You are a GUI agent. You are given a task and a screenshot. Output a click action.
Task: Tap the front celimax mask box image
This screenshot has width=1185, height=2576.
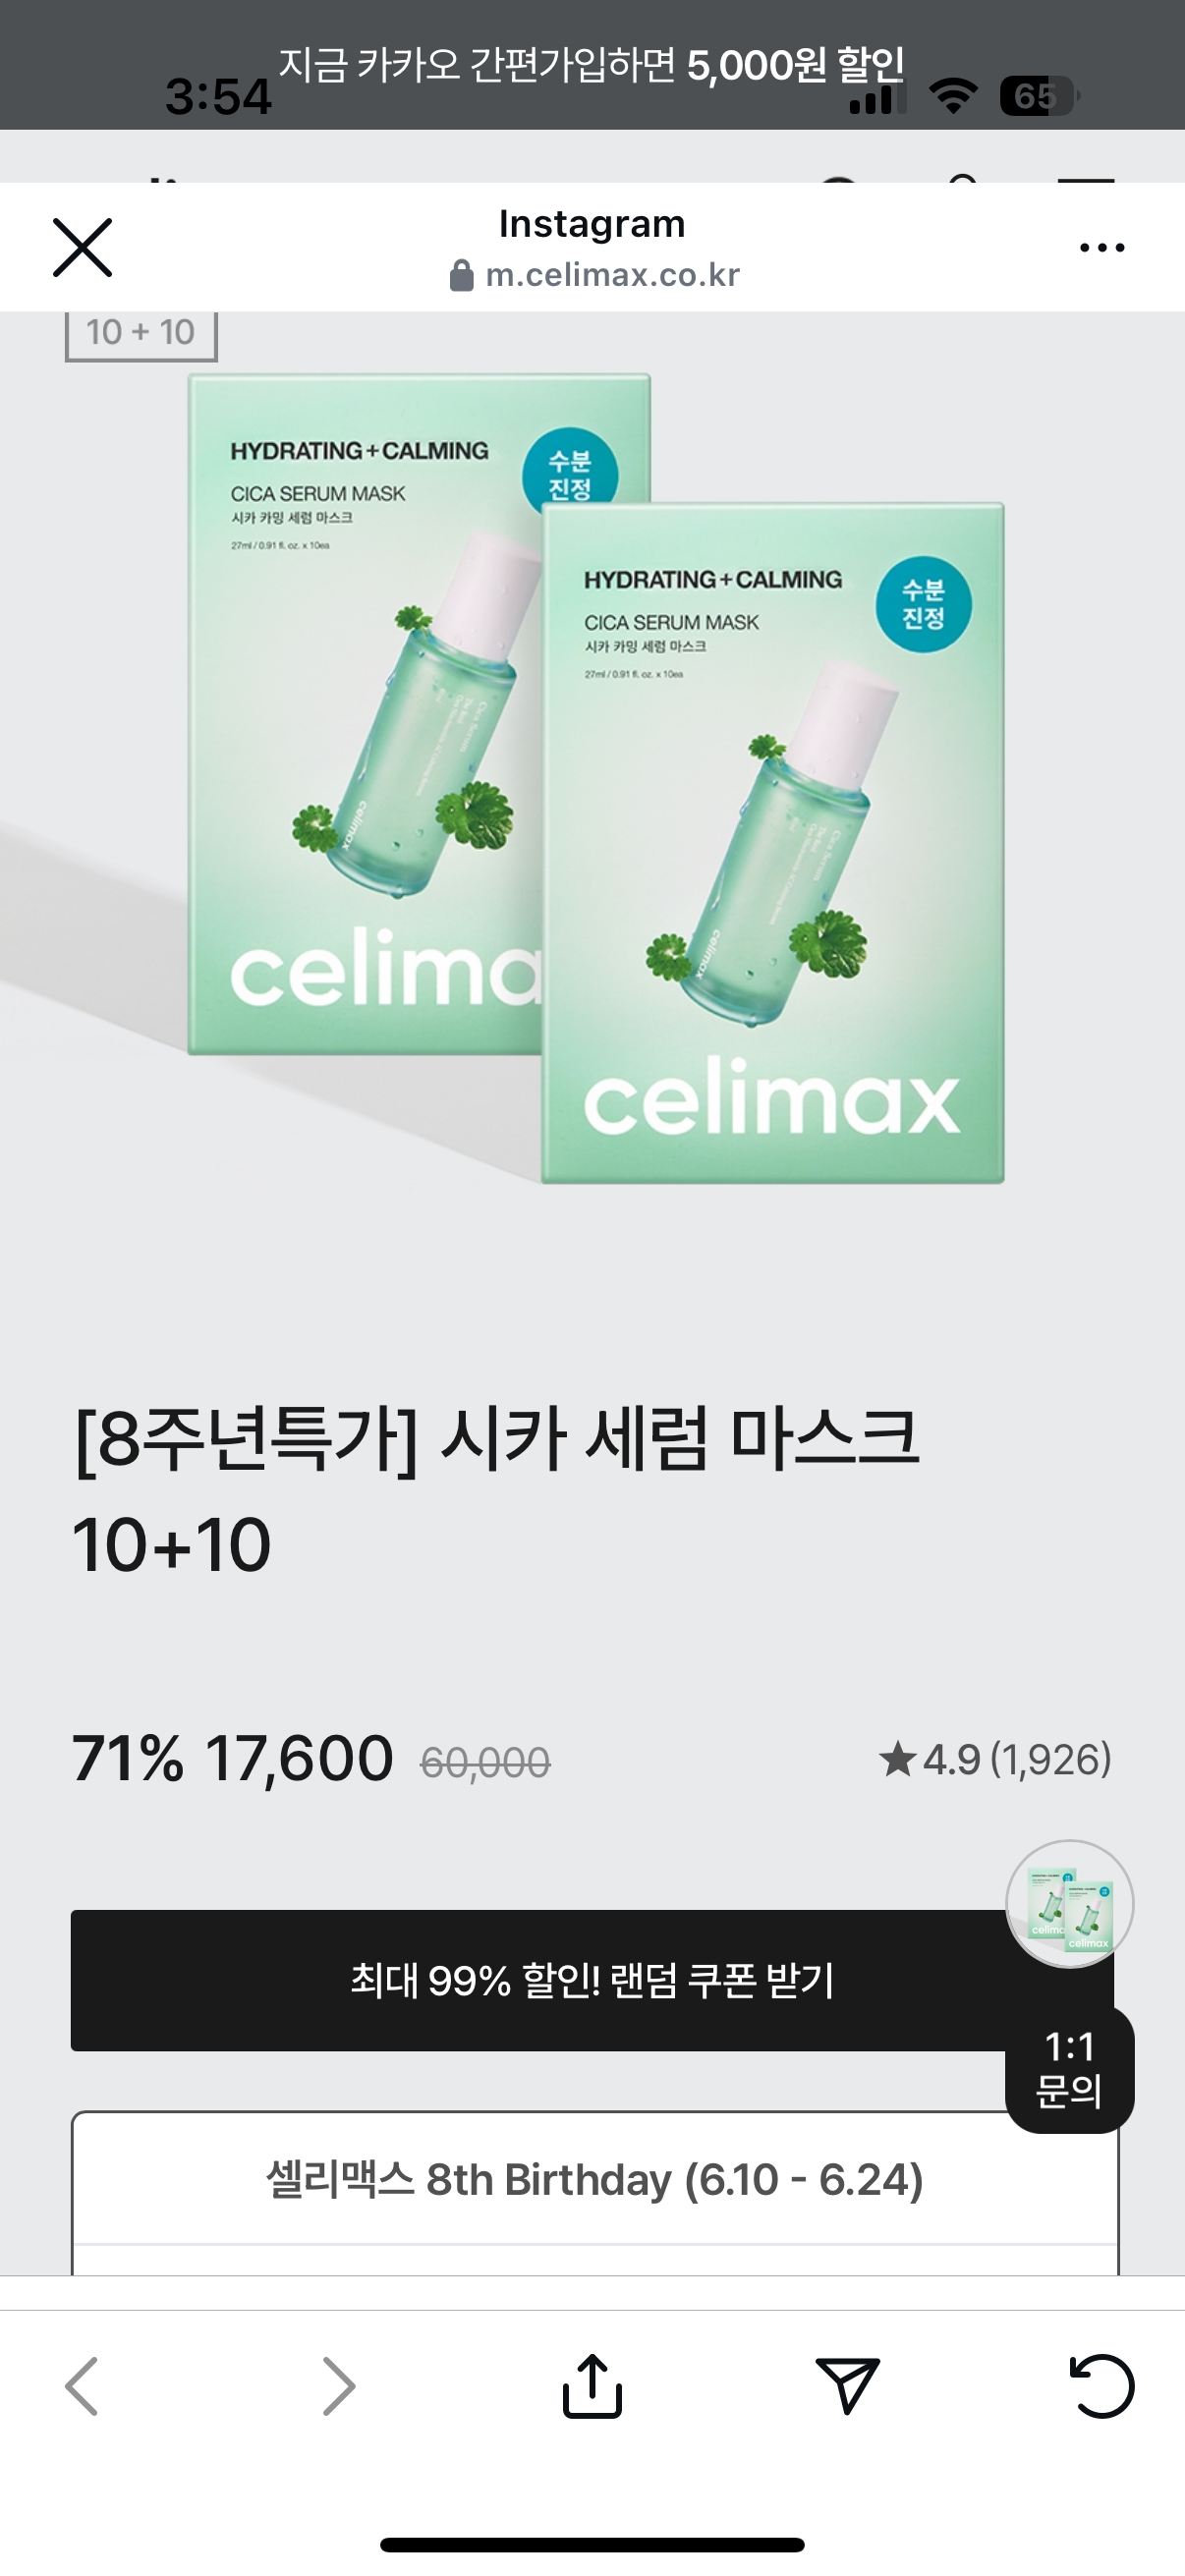coord(772,842)
